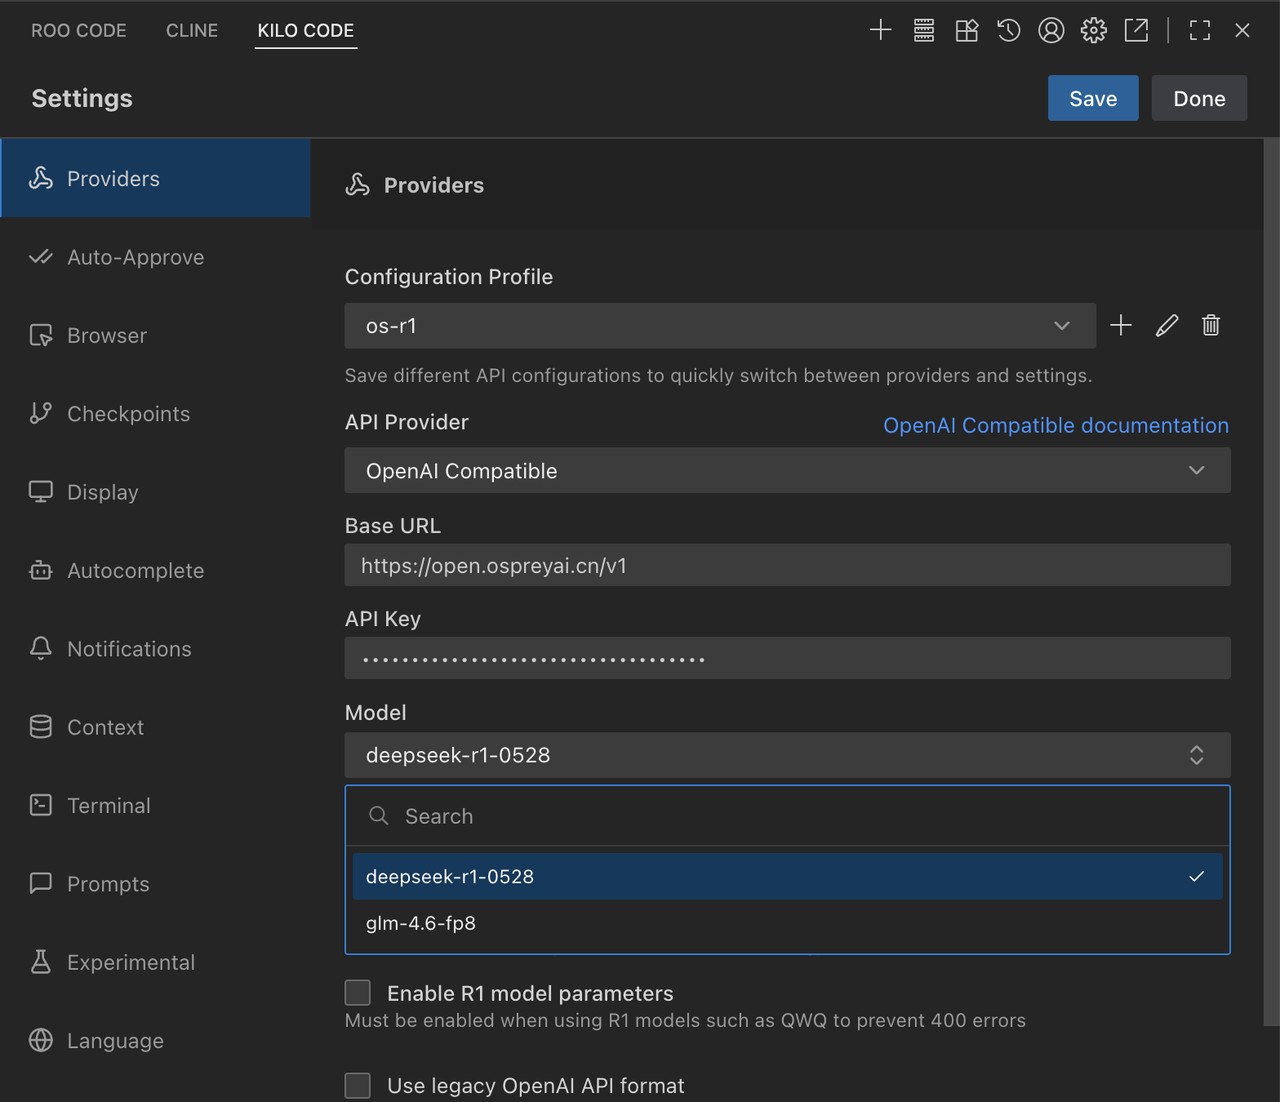Open the history clock icon

click(x=1008, y=30)
